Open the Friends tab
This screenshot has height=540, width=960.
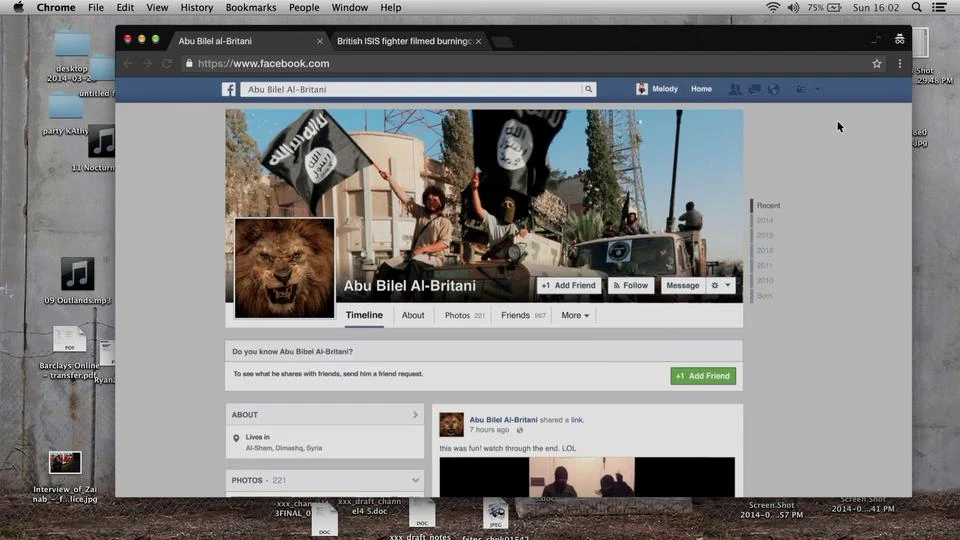(x=523, y=315)
